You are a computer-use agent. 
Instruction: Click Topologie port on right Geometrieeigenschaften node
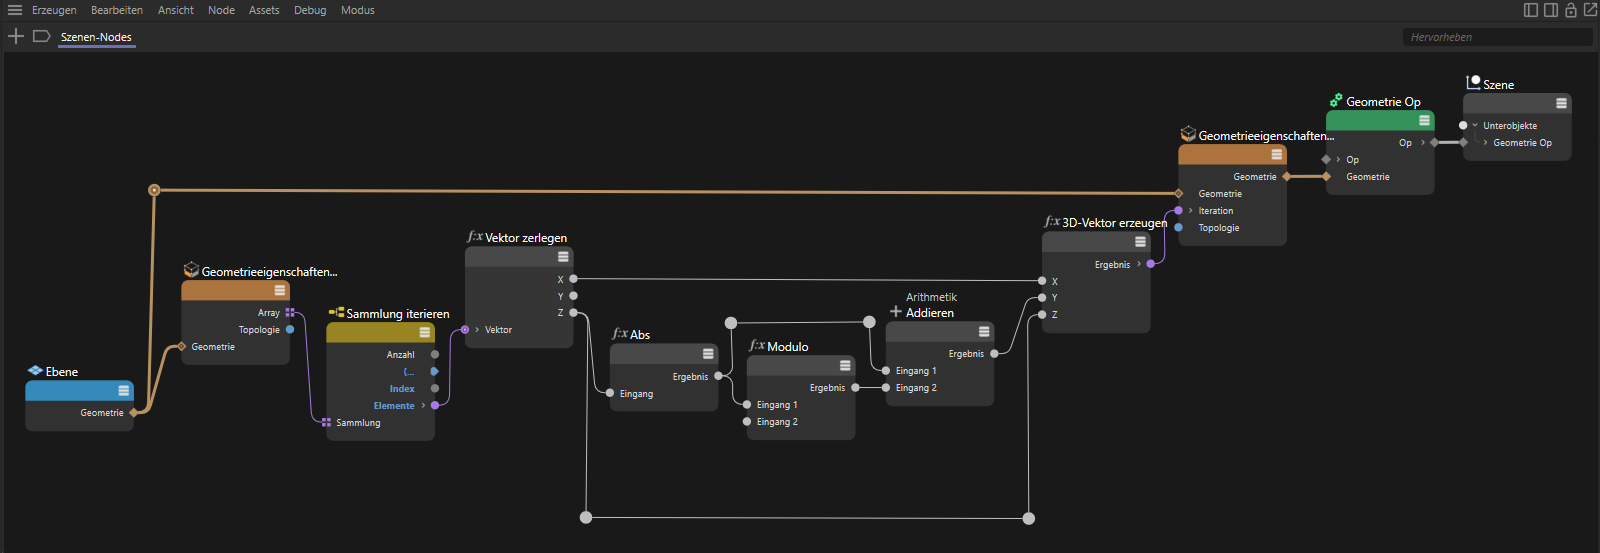1178,228
